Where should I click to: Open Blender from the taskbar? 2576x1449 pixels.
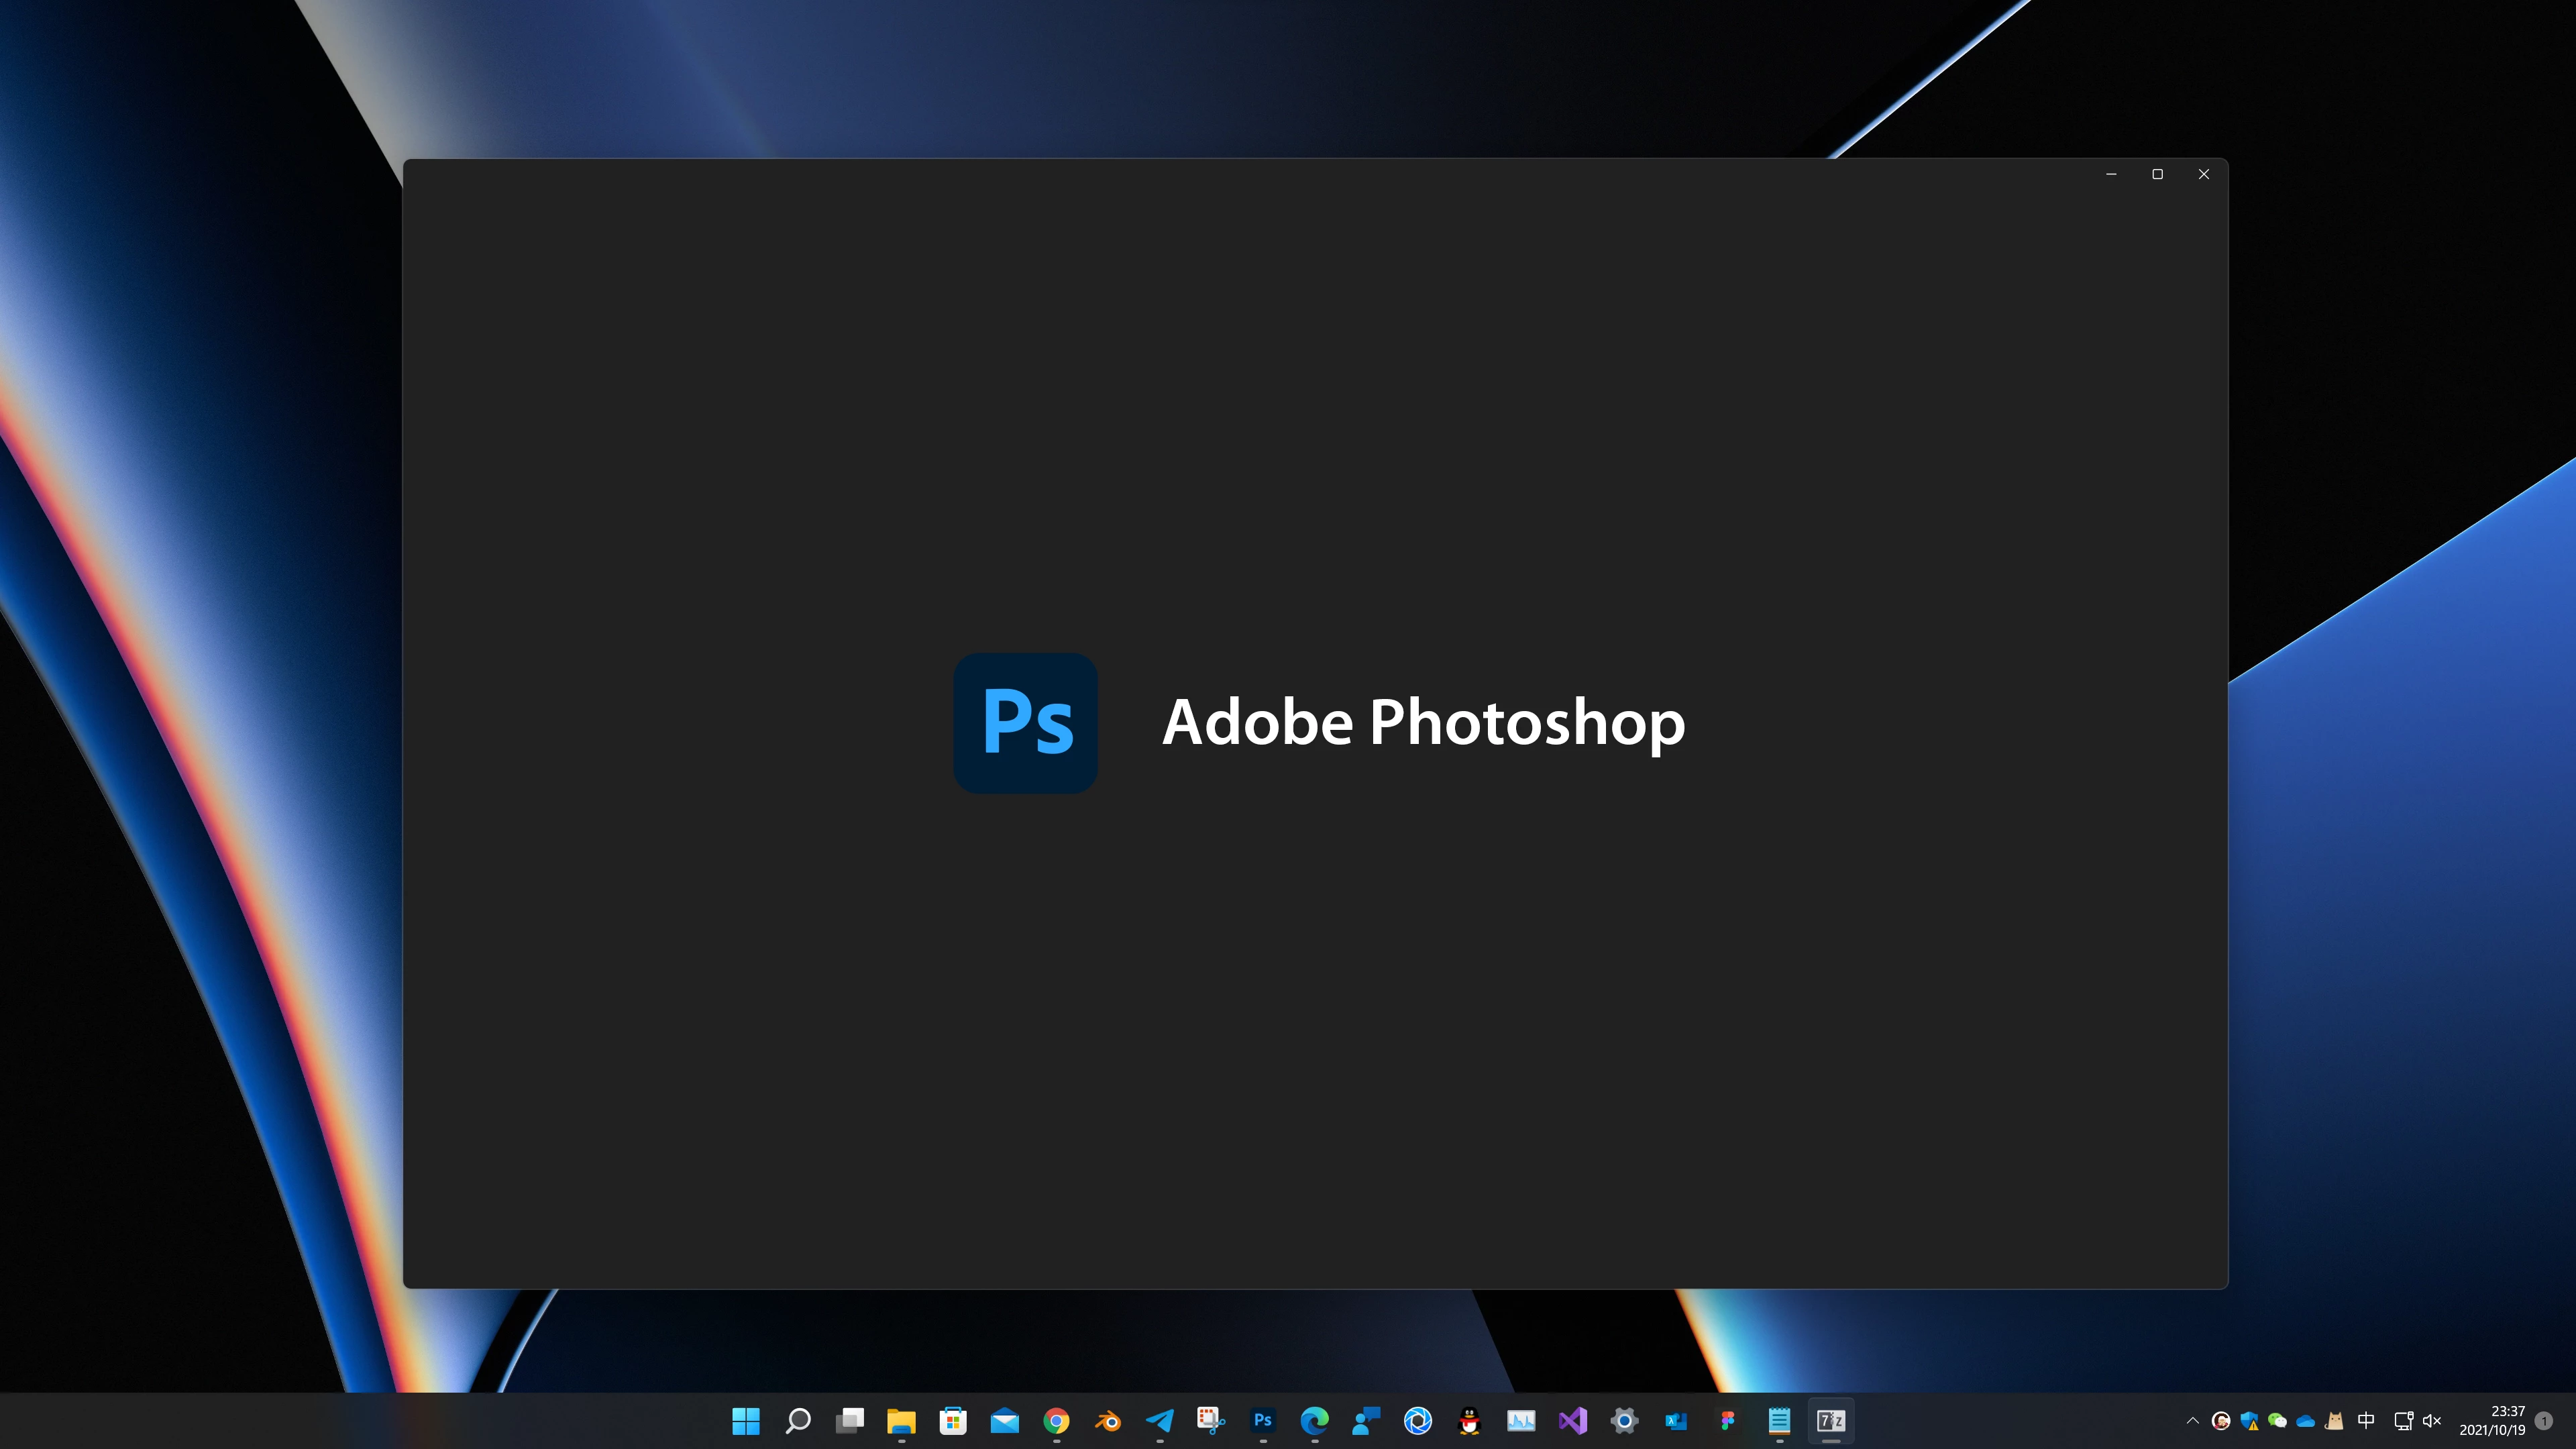[1108, 1420]
